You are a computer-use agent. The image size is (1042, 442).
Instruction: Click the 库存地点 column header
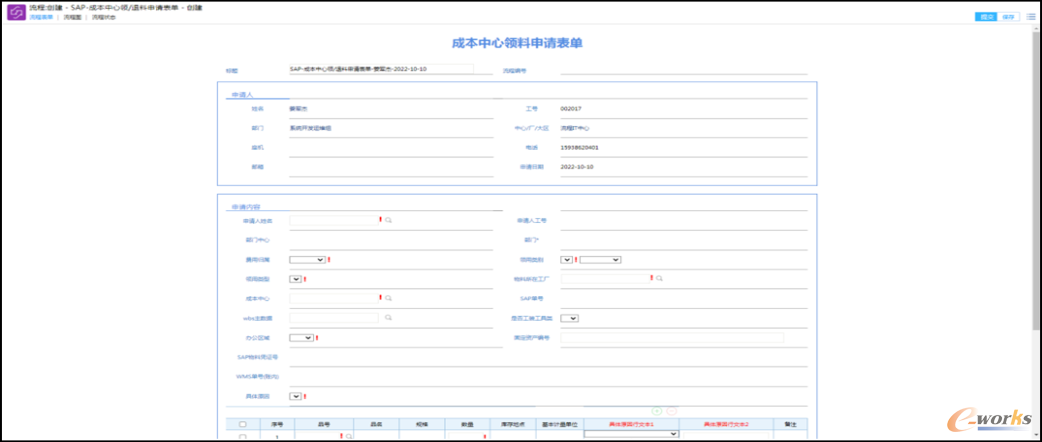click(512, 424)
